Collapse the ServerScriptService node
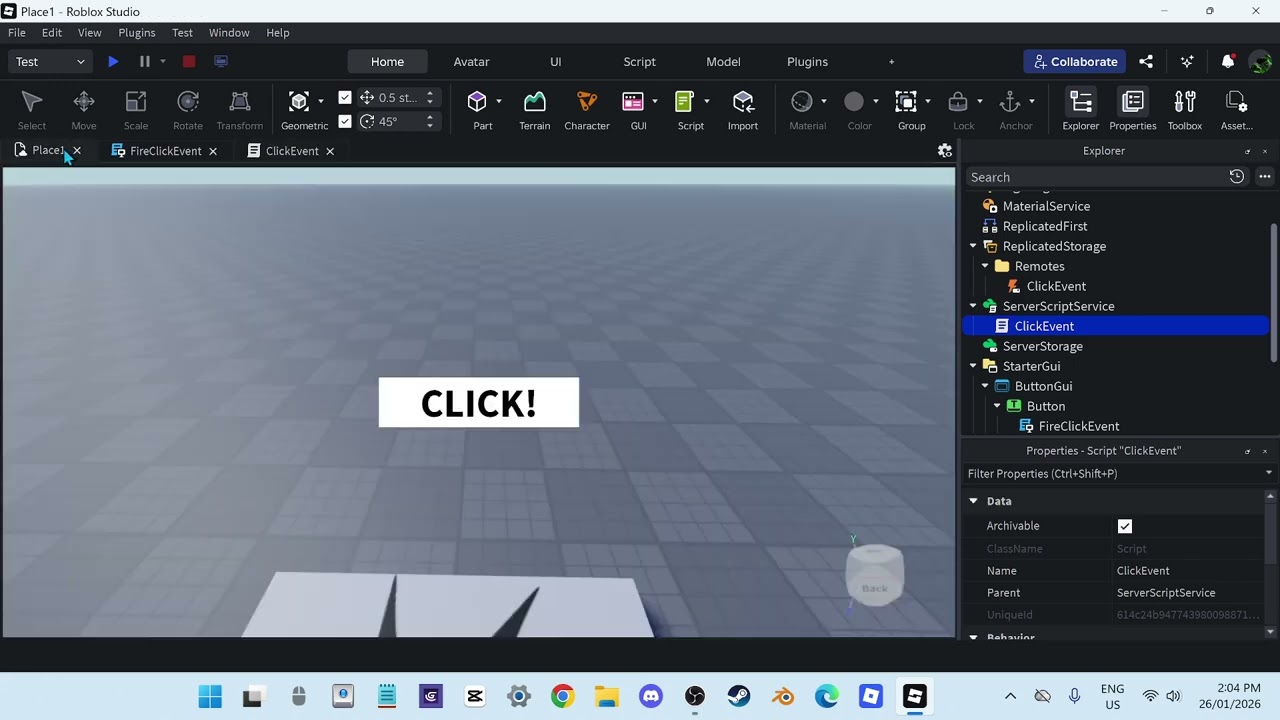The width and height of the screenshot is (1280, 720). point(973,306)
